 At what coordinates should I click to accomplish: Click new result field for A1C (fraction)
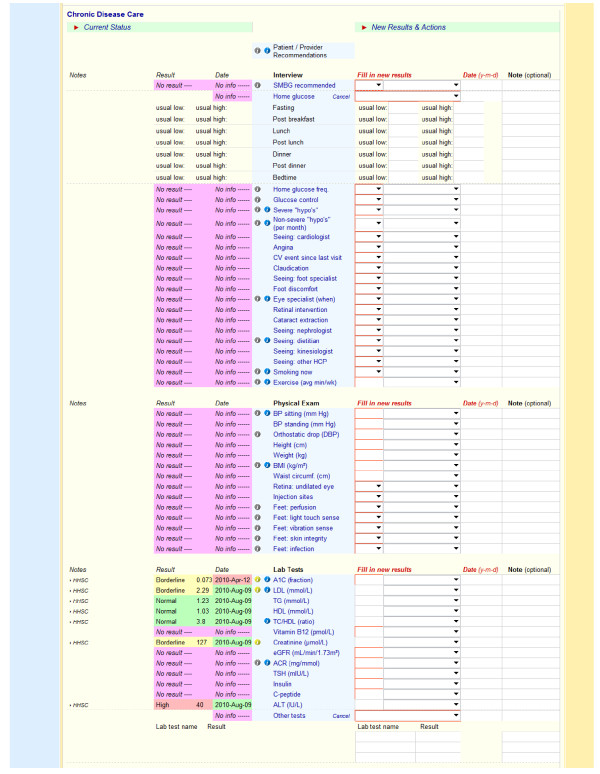click(369, 580)
